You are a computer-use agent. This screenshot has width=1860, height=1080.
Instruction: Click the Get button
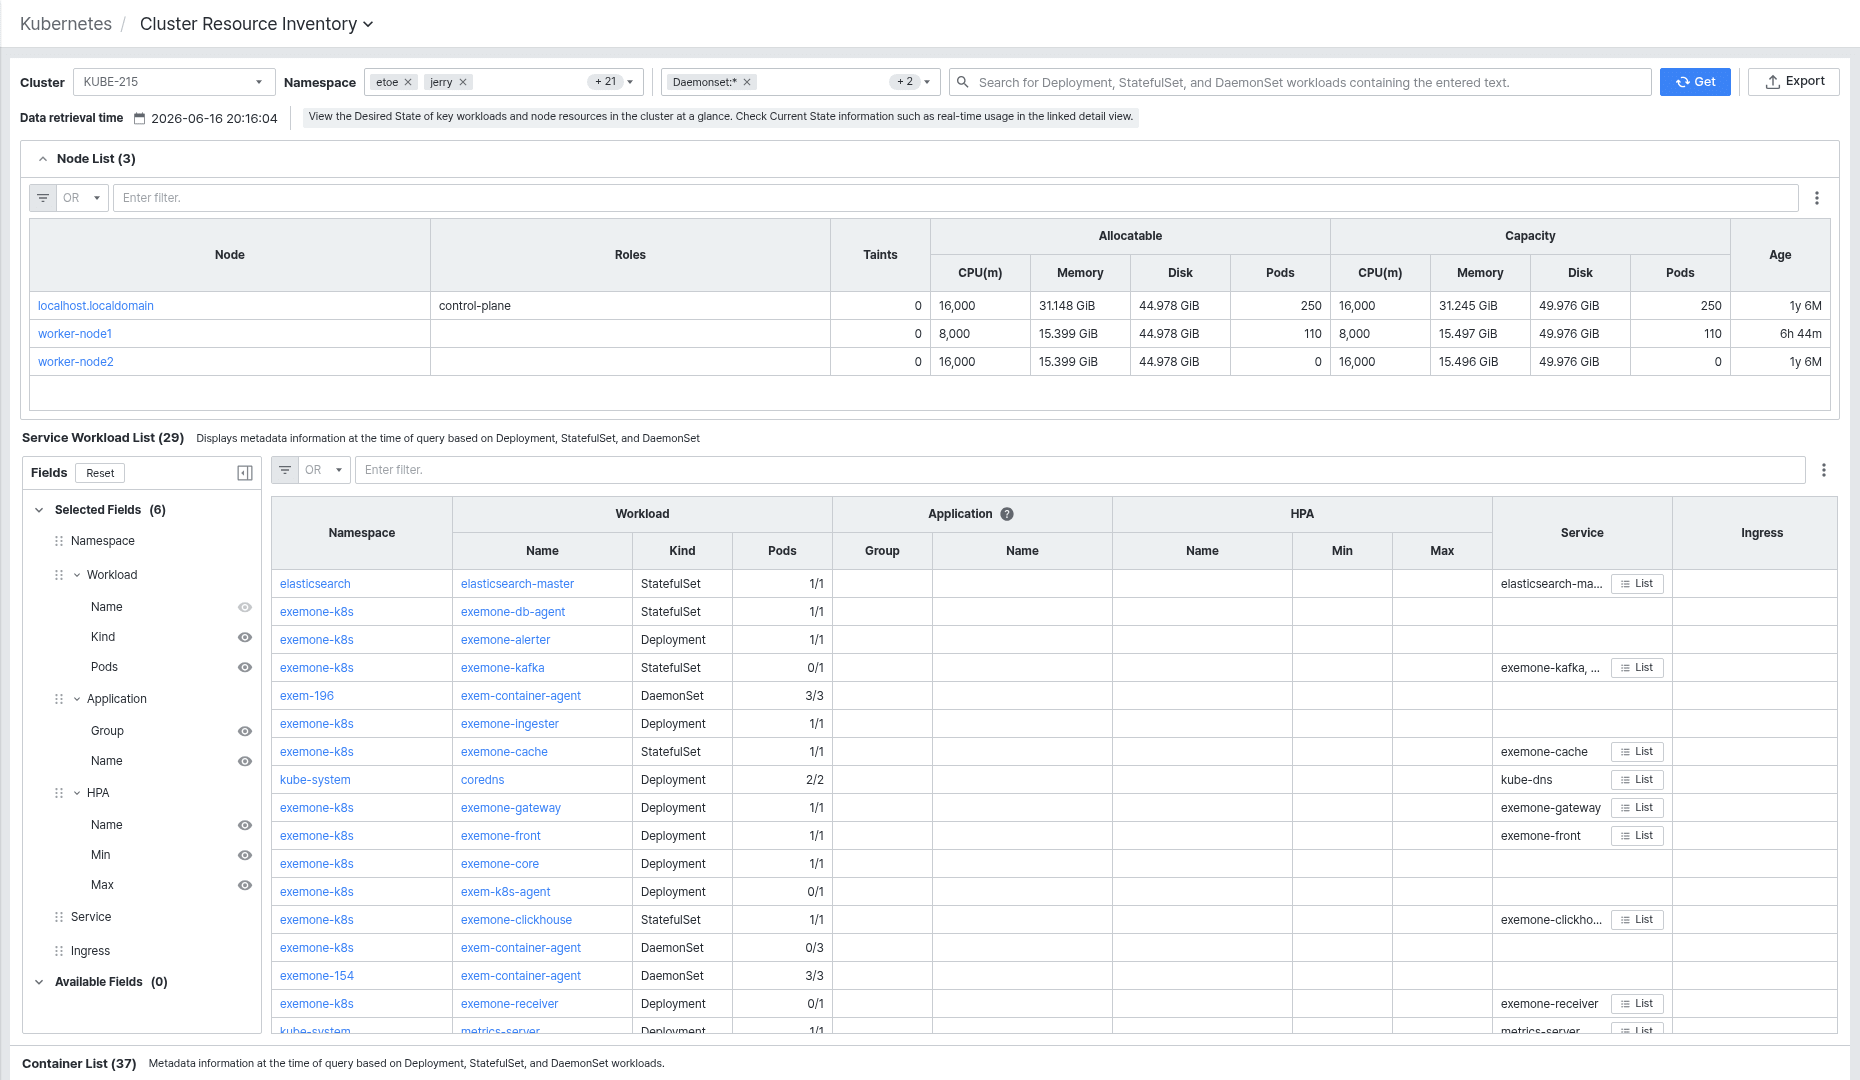[x=1695, y=82]
